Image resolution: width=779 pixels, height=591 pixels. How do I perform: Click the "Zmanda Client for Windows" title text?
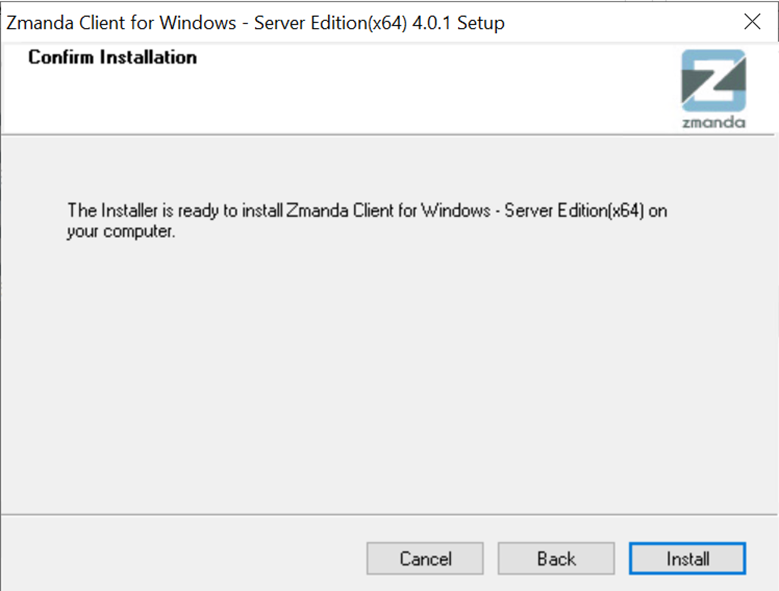[121, 23]
